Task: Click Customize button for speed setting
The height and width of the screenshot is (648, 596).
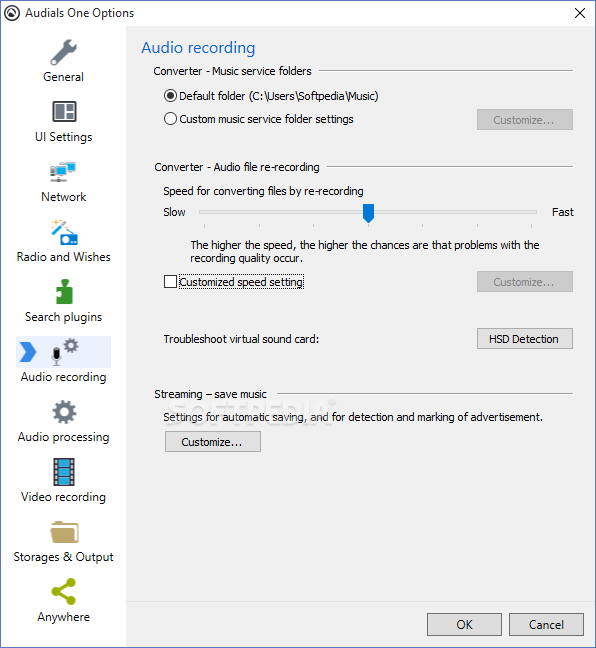Action: pos(524,282)
